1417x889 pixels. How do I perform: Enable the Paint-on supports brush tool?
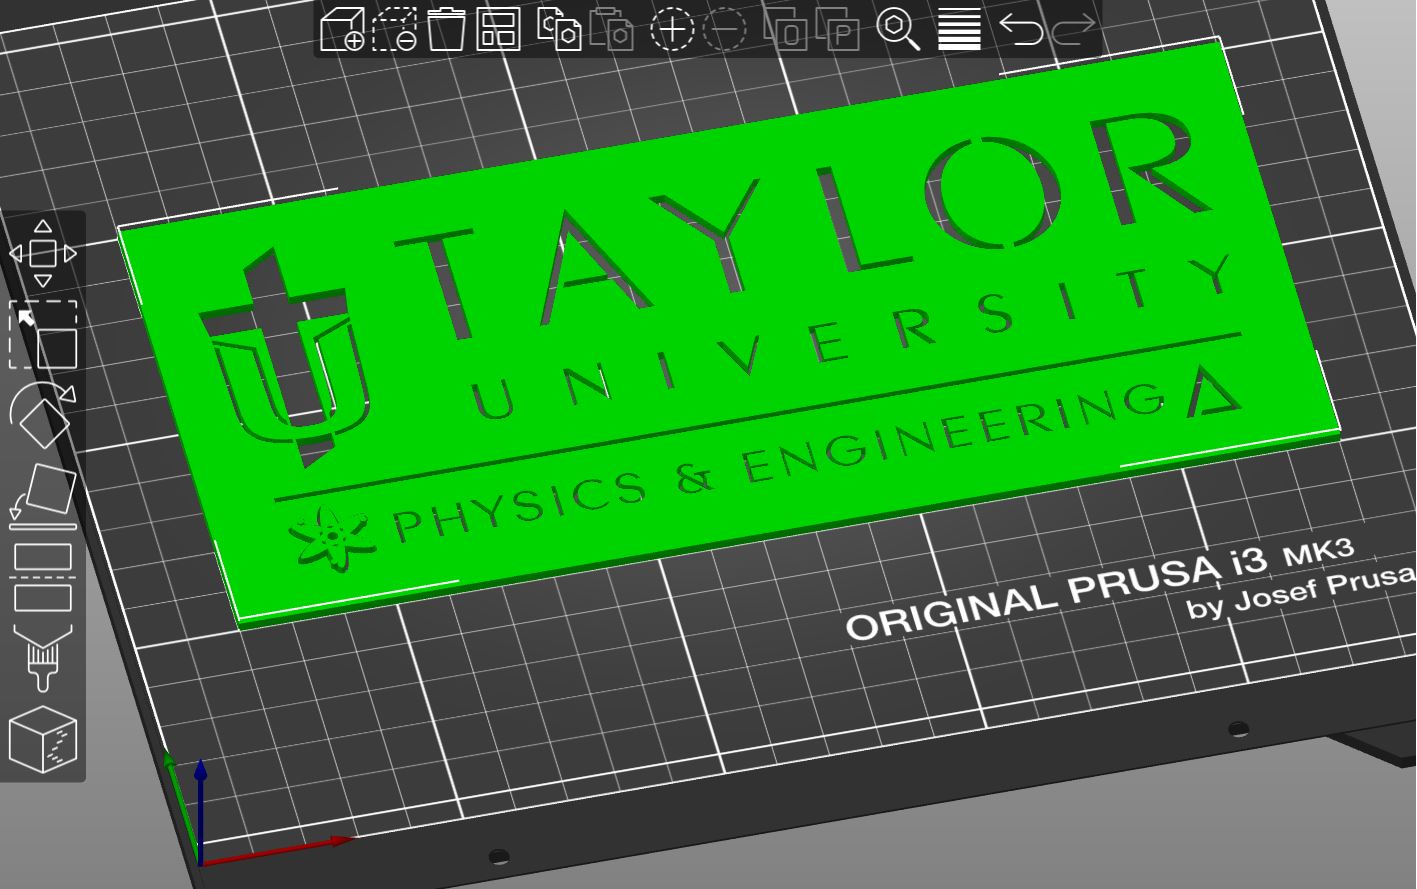tap(43, 660)
